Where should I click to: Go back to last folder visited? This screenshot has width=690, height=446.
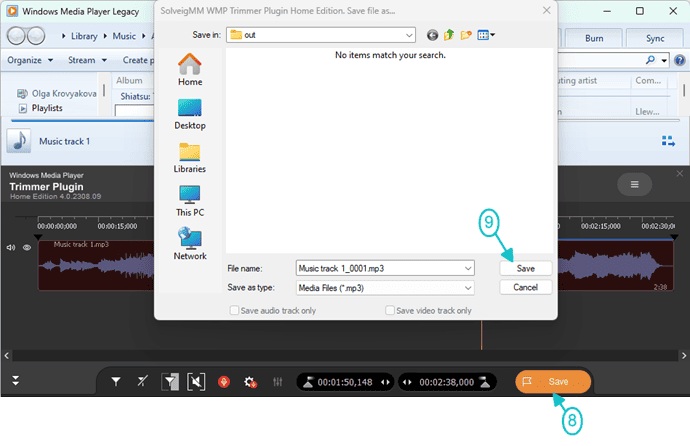pos(433,35)
